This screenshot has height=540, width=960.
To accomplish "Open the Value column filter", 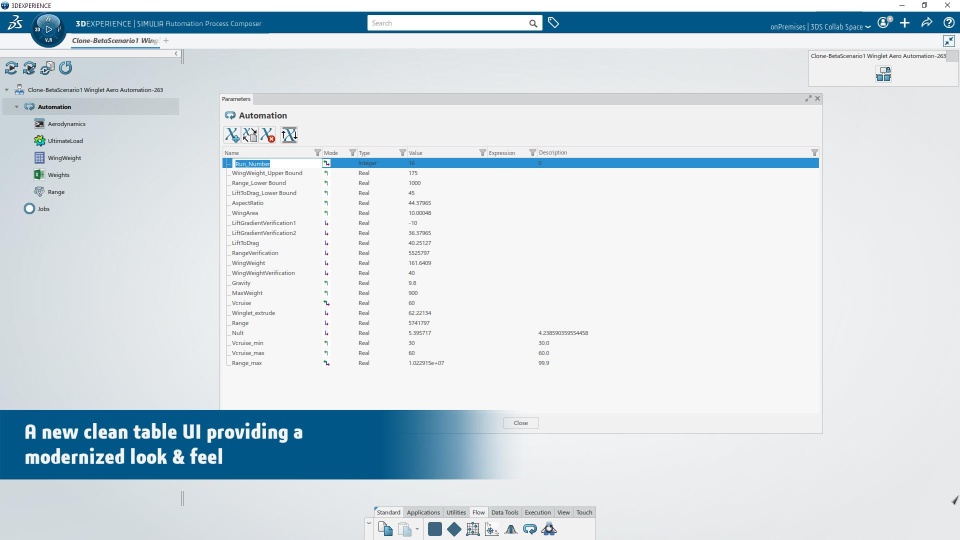I will coord(482,152).
